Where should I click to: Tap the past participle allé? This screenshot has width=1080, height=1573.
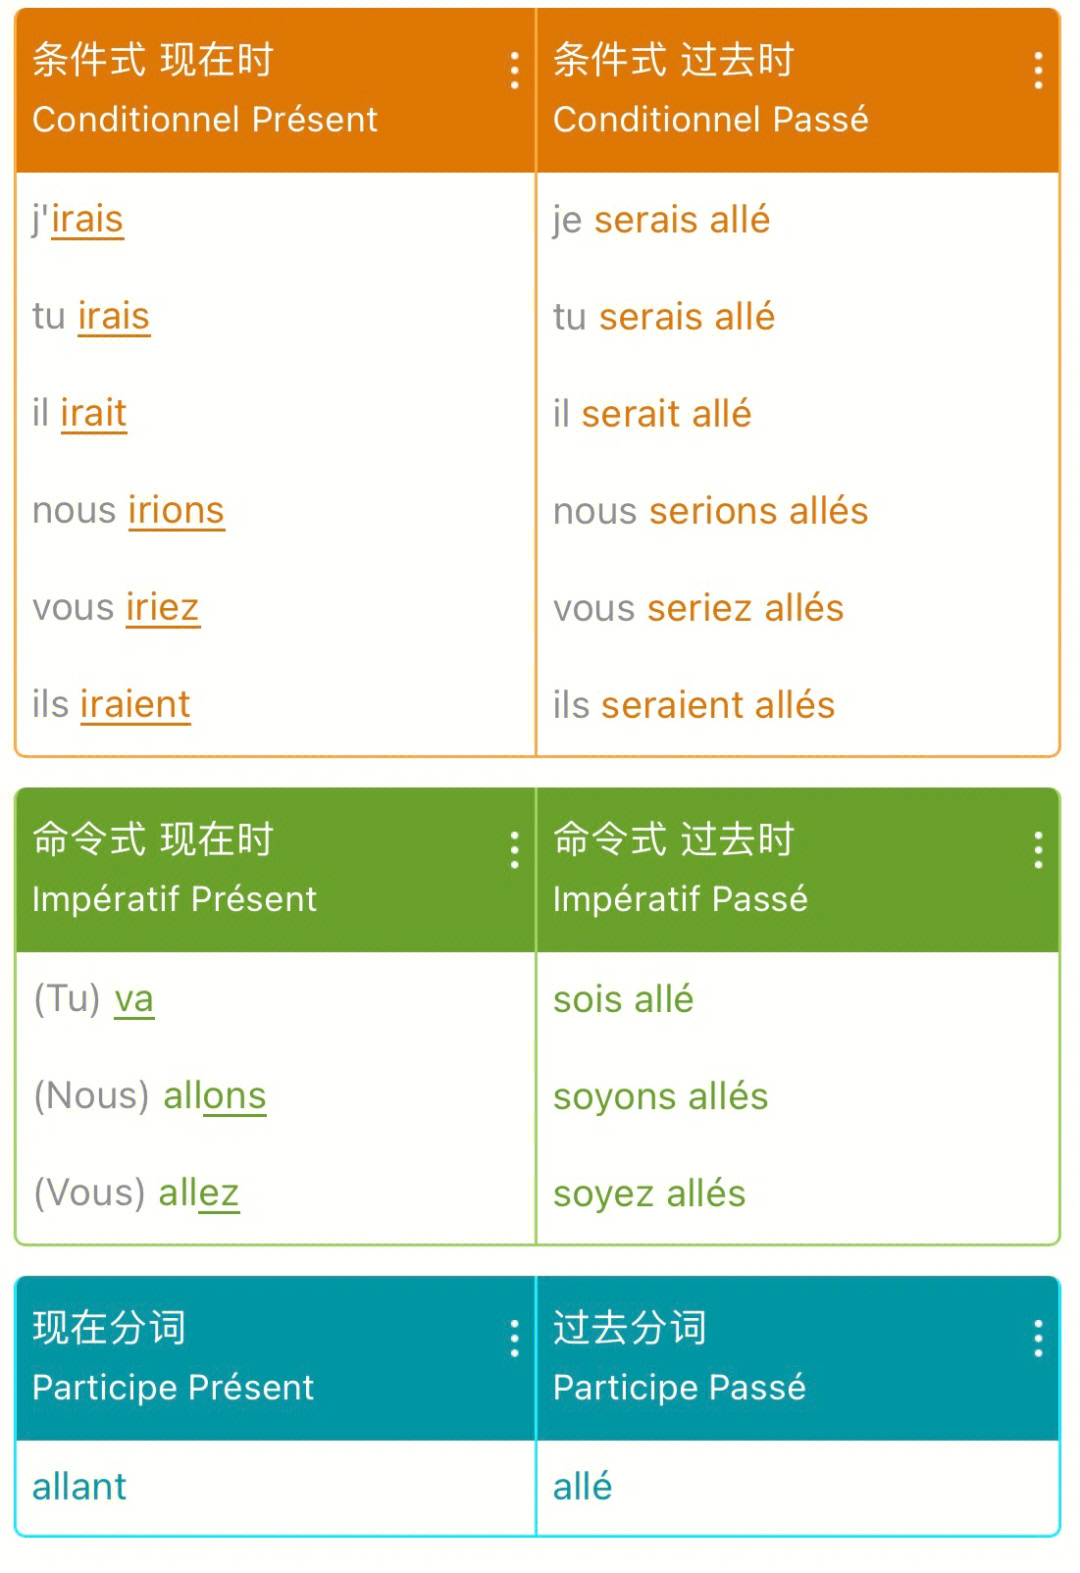point(583,1487)
